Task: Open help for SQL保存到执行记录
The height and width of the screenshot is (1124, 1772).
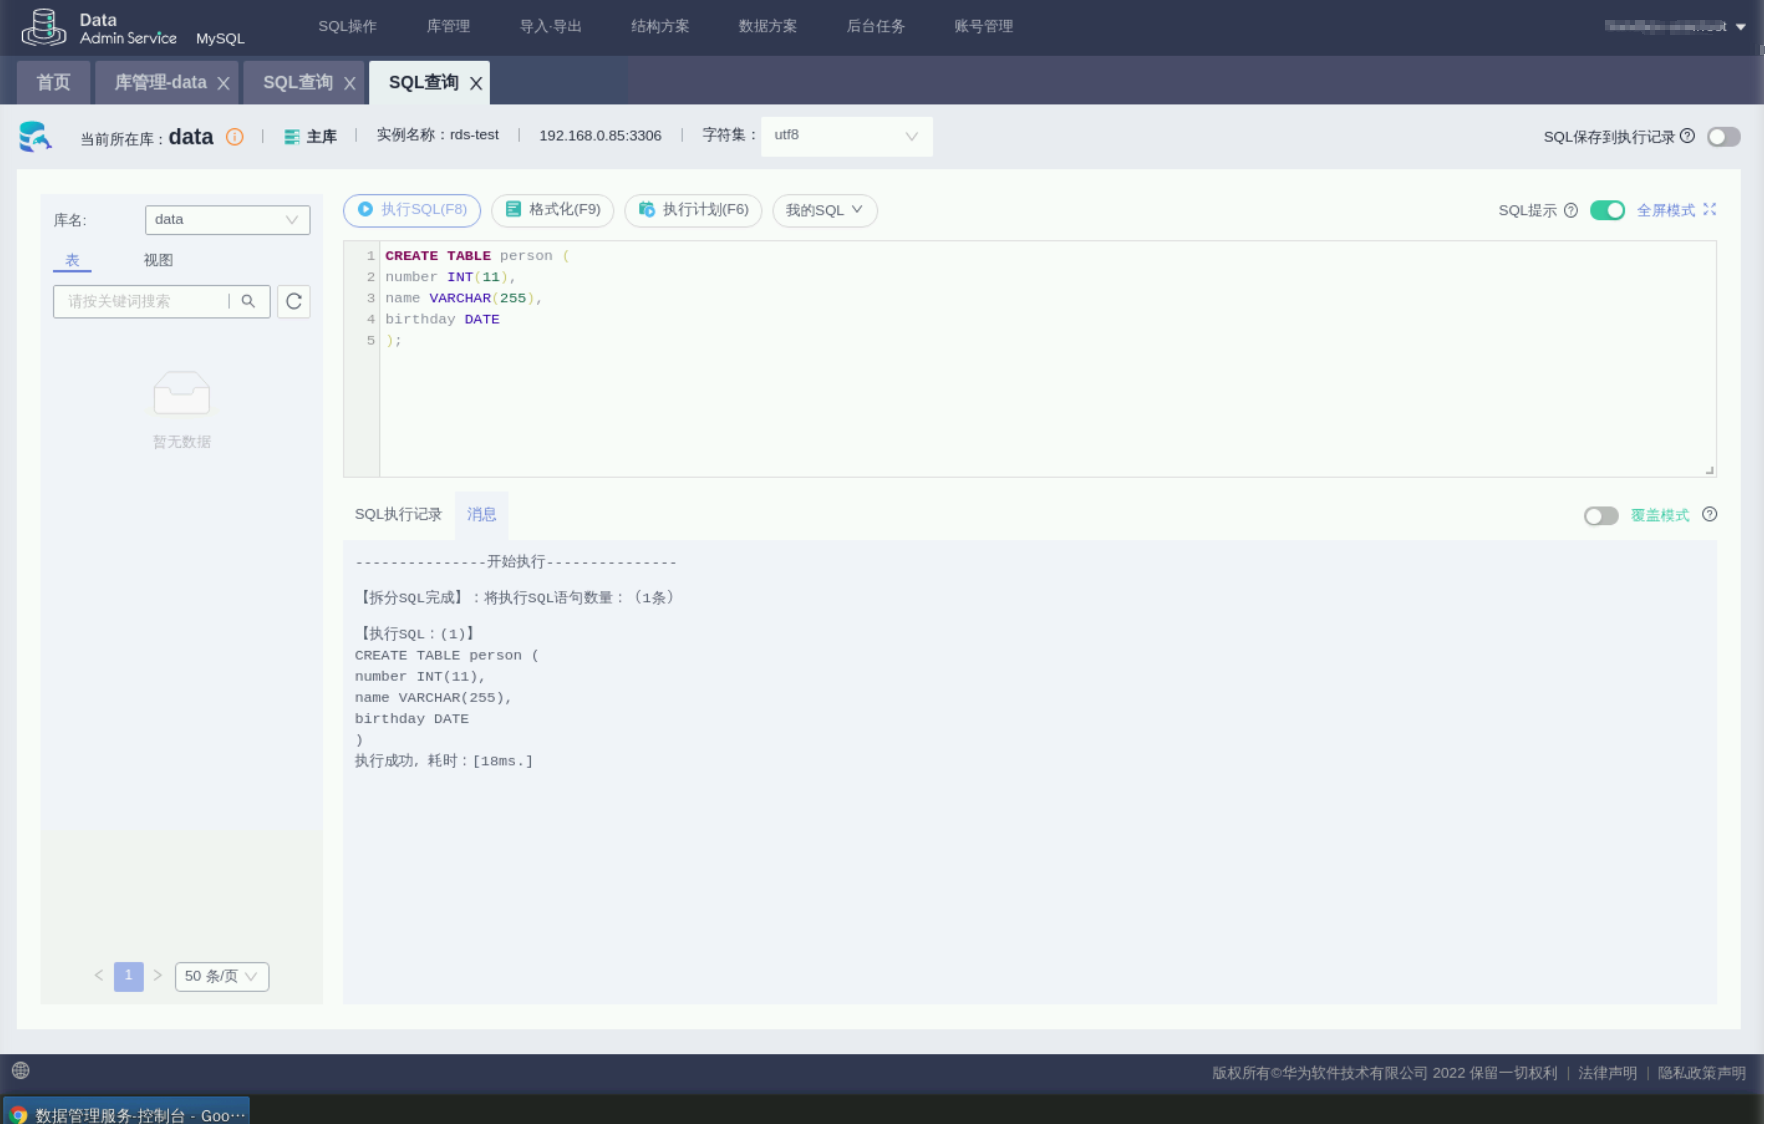Action: 1687,136
